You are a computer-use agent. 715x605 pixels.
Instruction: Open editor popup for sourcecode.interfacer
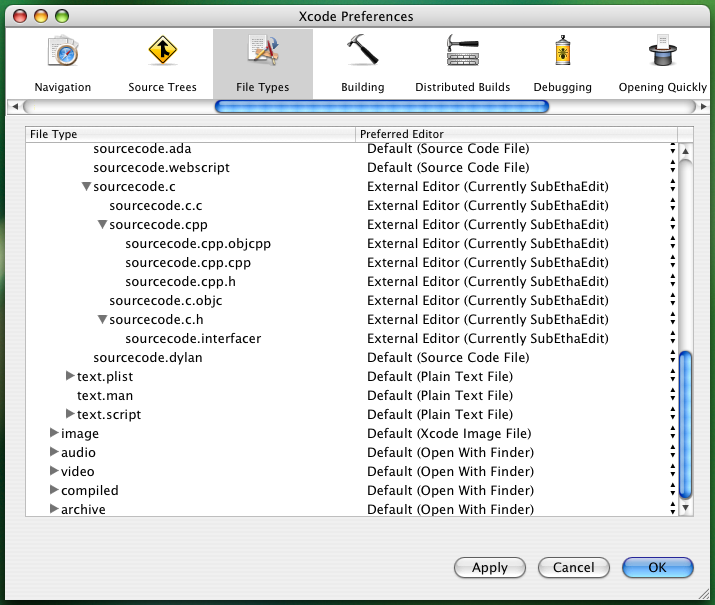[673, 338]
